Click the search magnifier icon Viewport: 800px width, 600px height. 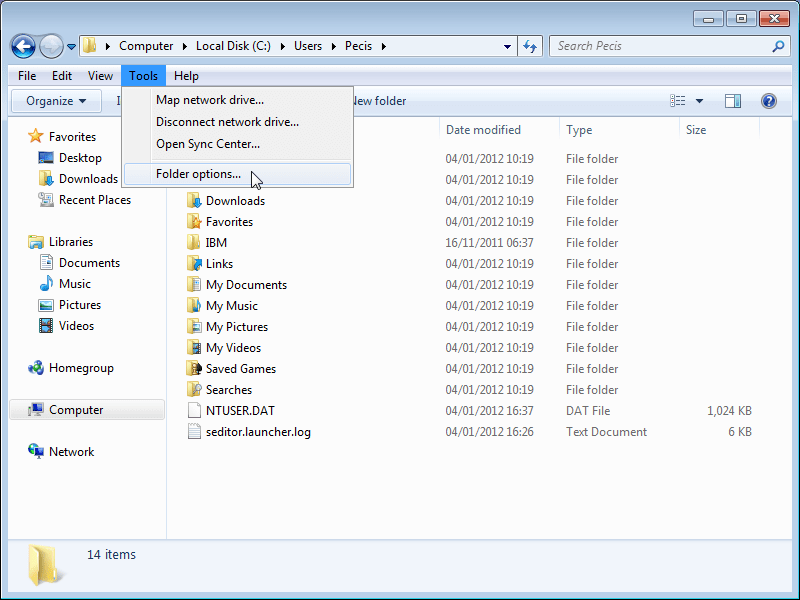click(x=778, y=46)
